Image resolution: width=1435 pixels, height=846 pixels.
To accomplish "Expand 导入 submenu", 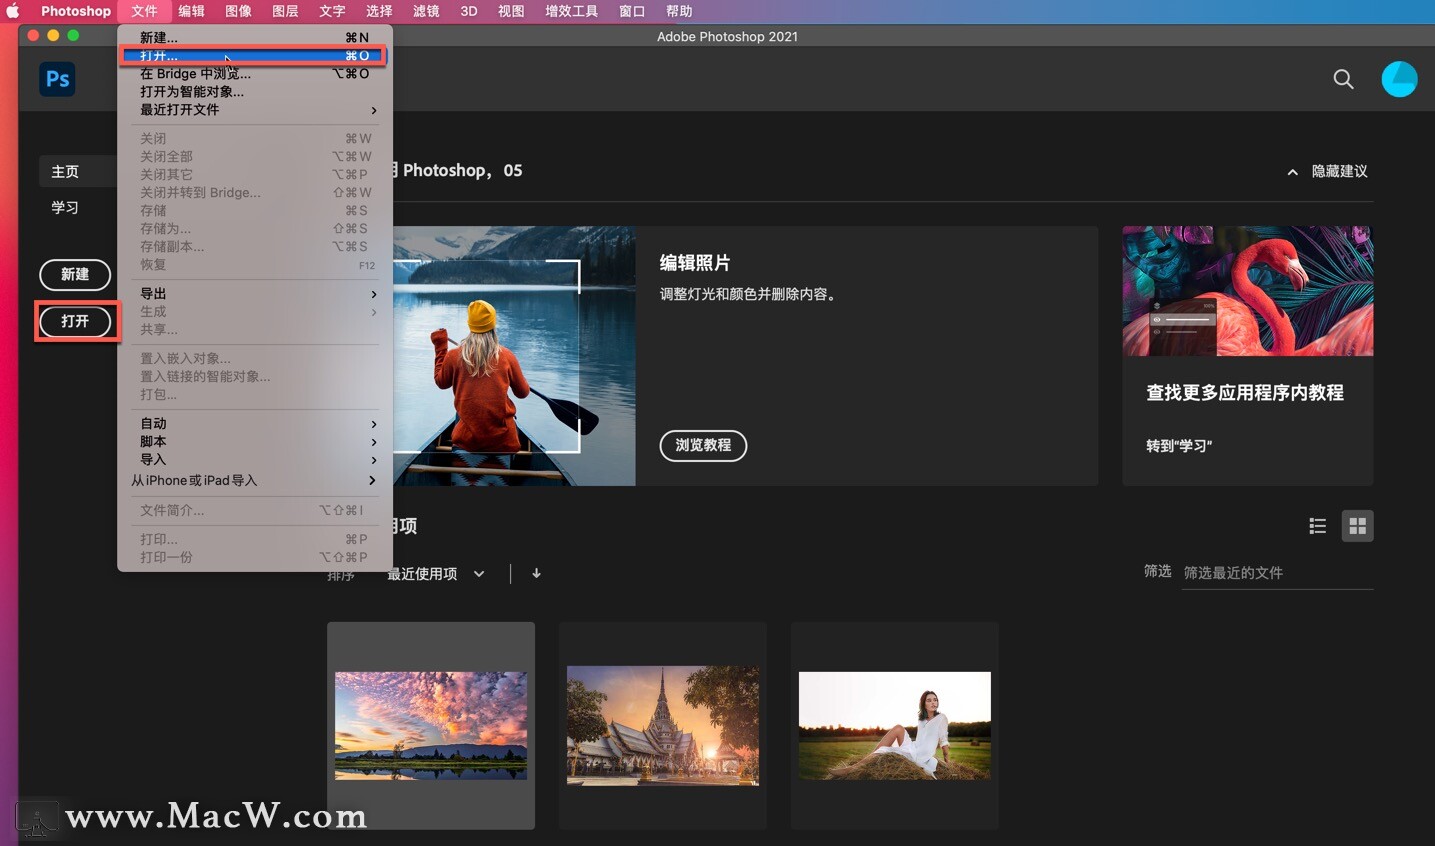I will [254, 460].
